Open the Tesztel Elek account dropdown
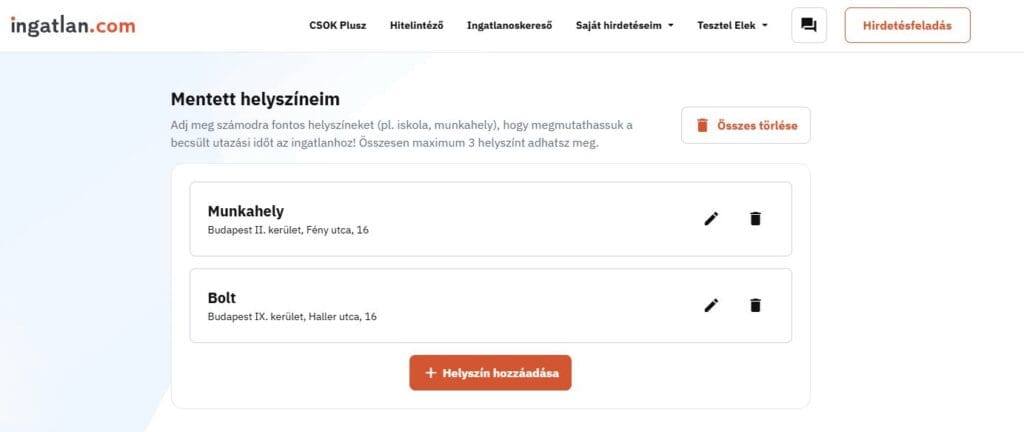 point(732,26)
